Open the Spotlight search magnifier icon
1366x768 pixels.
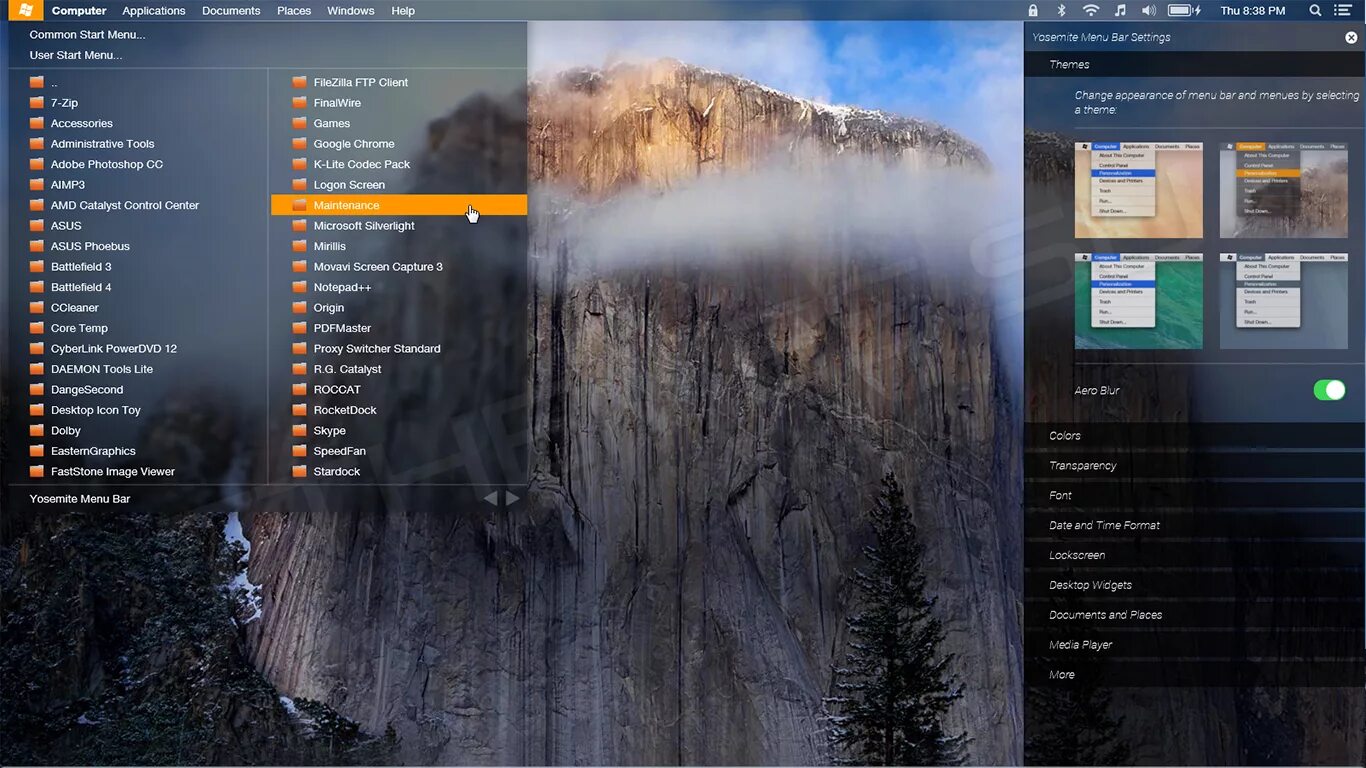1315,10
